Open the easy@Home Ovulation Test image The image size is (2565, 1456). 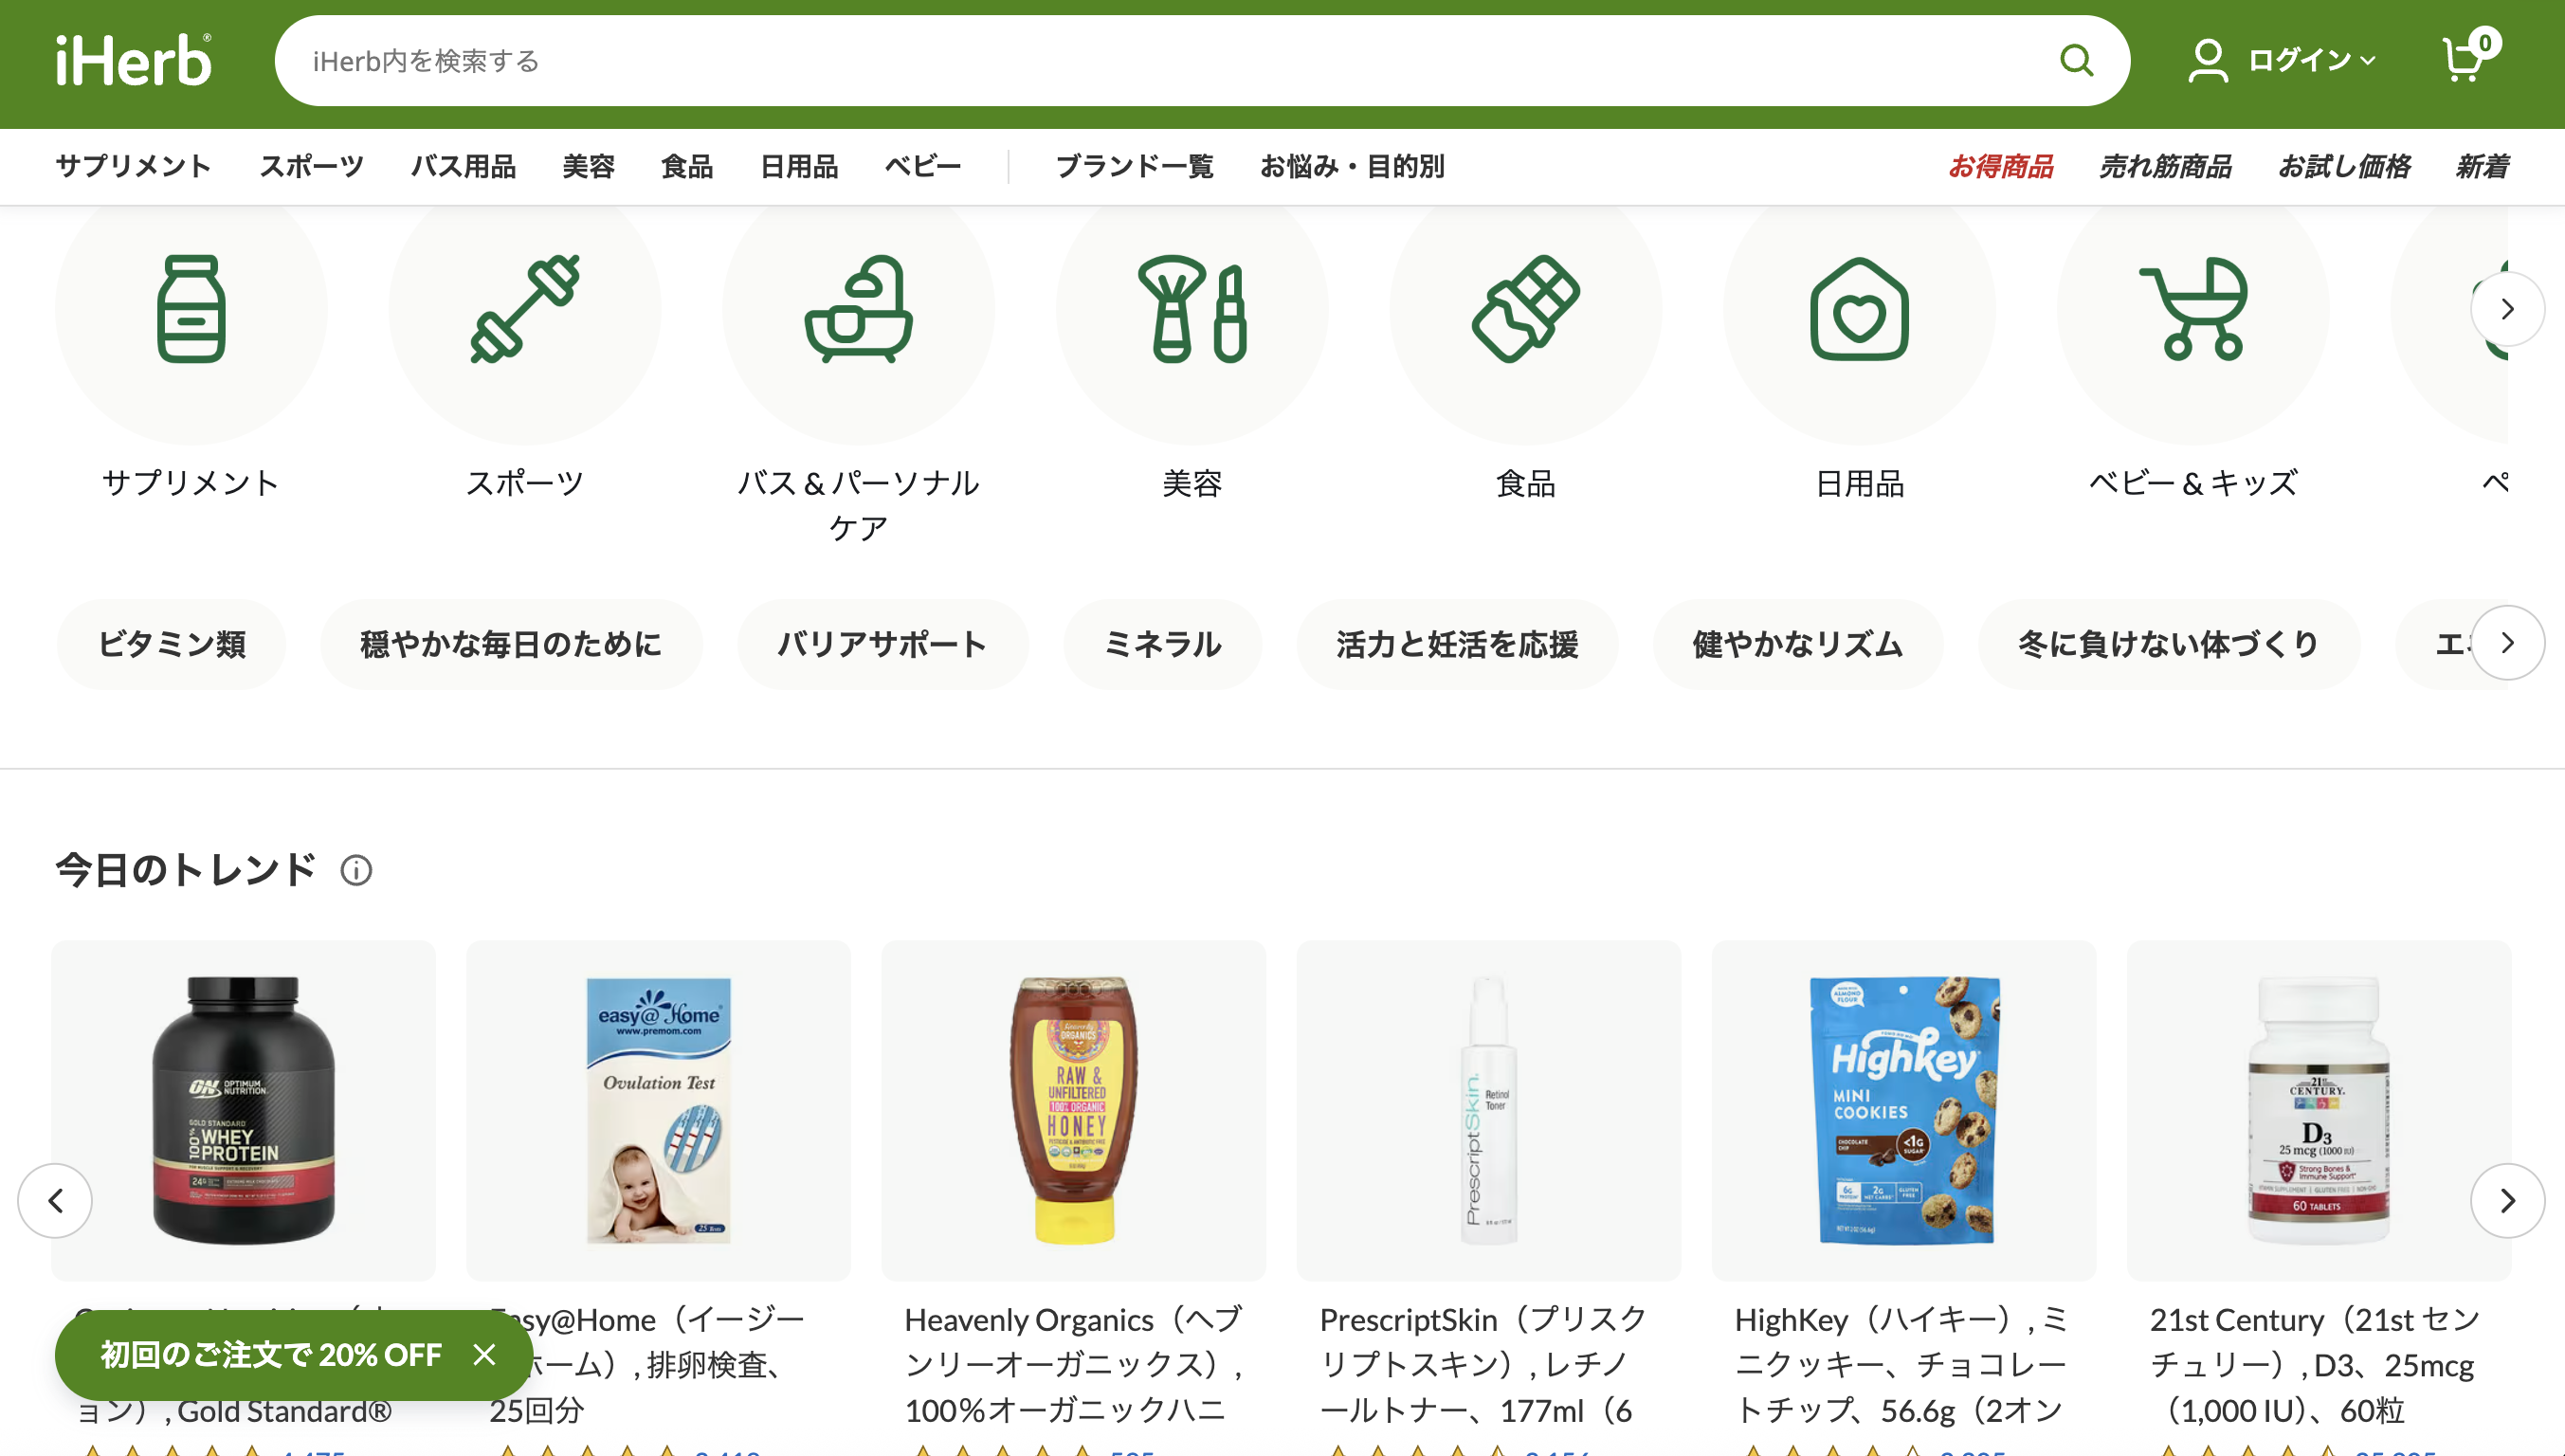(658, 1110)
